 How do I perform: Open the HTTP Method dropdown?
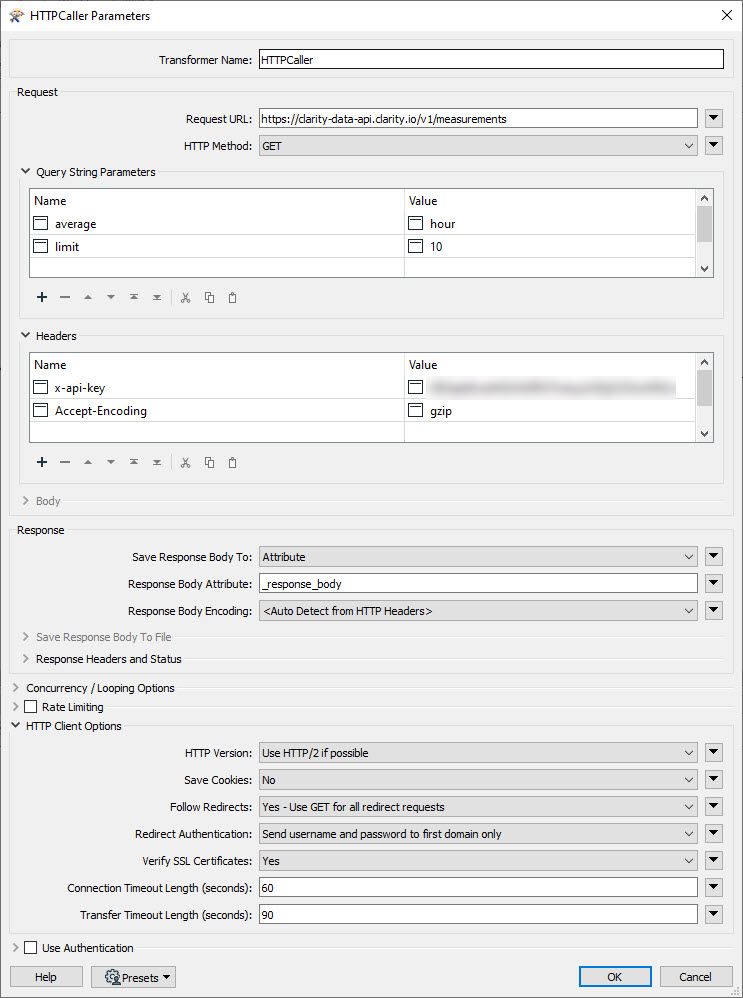click(477, 146)
